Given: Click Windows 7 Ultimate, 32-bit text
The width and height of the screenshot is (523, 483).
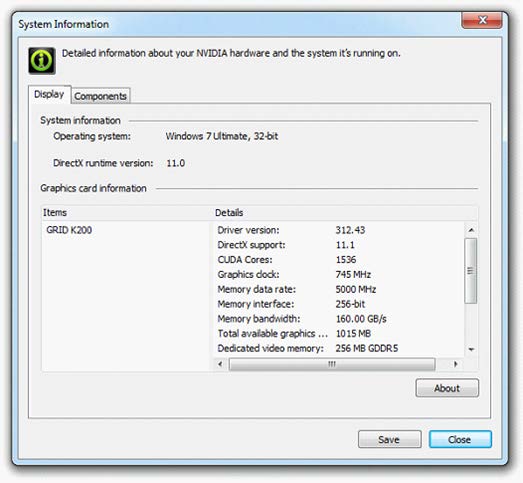Looking at the screenshot, I should (x=222, y=136).
